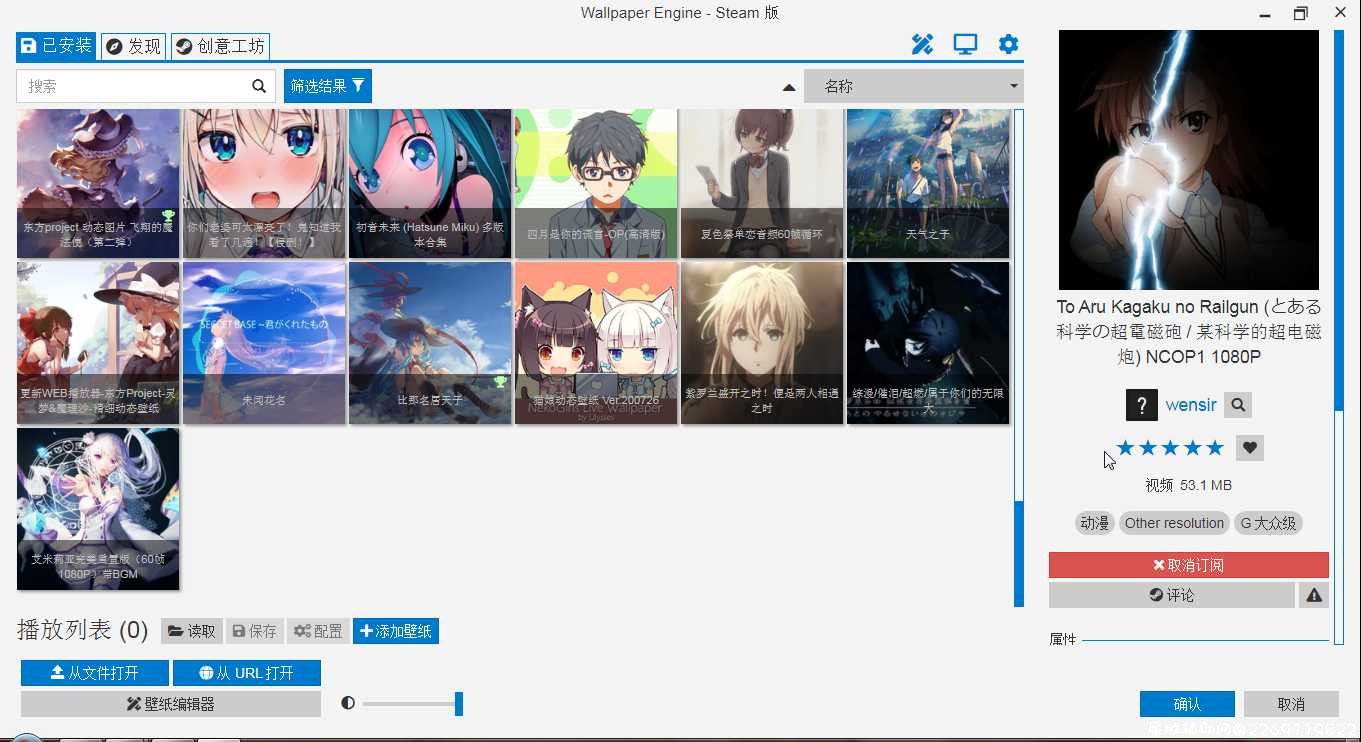This screenshot has width=1361, height=742.
Task: Click 从 URL 打开 button
Action: 247,673
